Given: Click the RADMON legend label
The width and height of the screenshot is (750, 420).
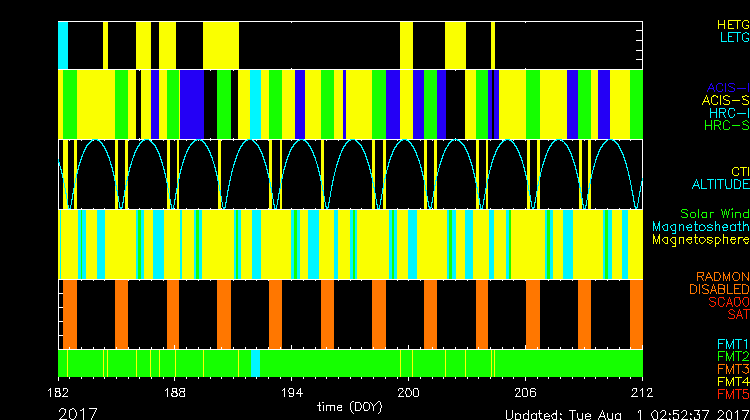Looking at the screenshot, I should pyautogui.click(x=720, y=276).
